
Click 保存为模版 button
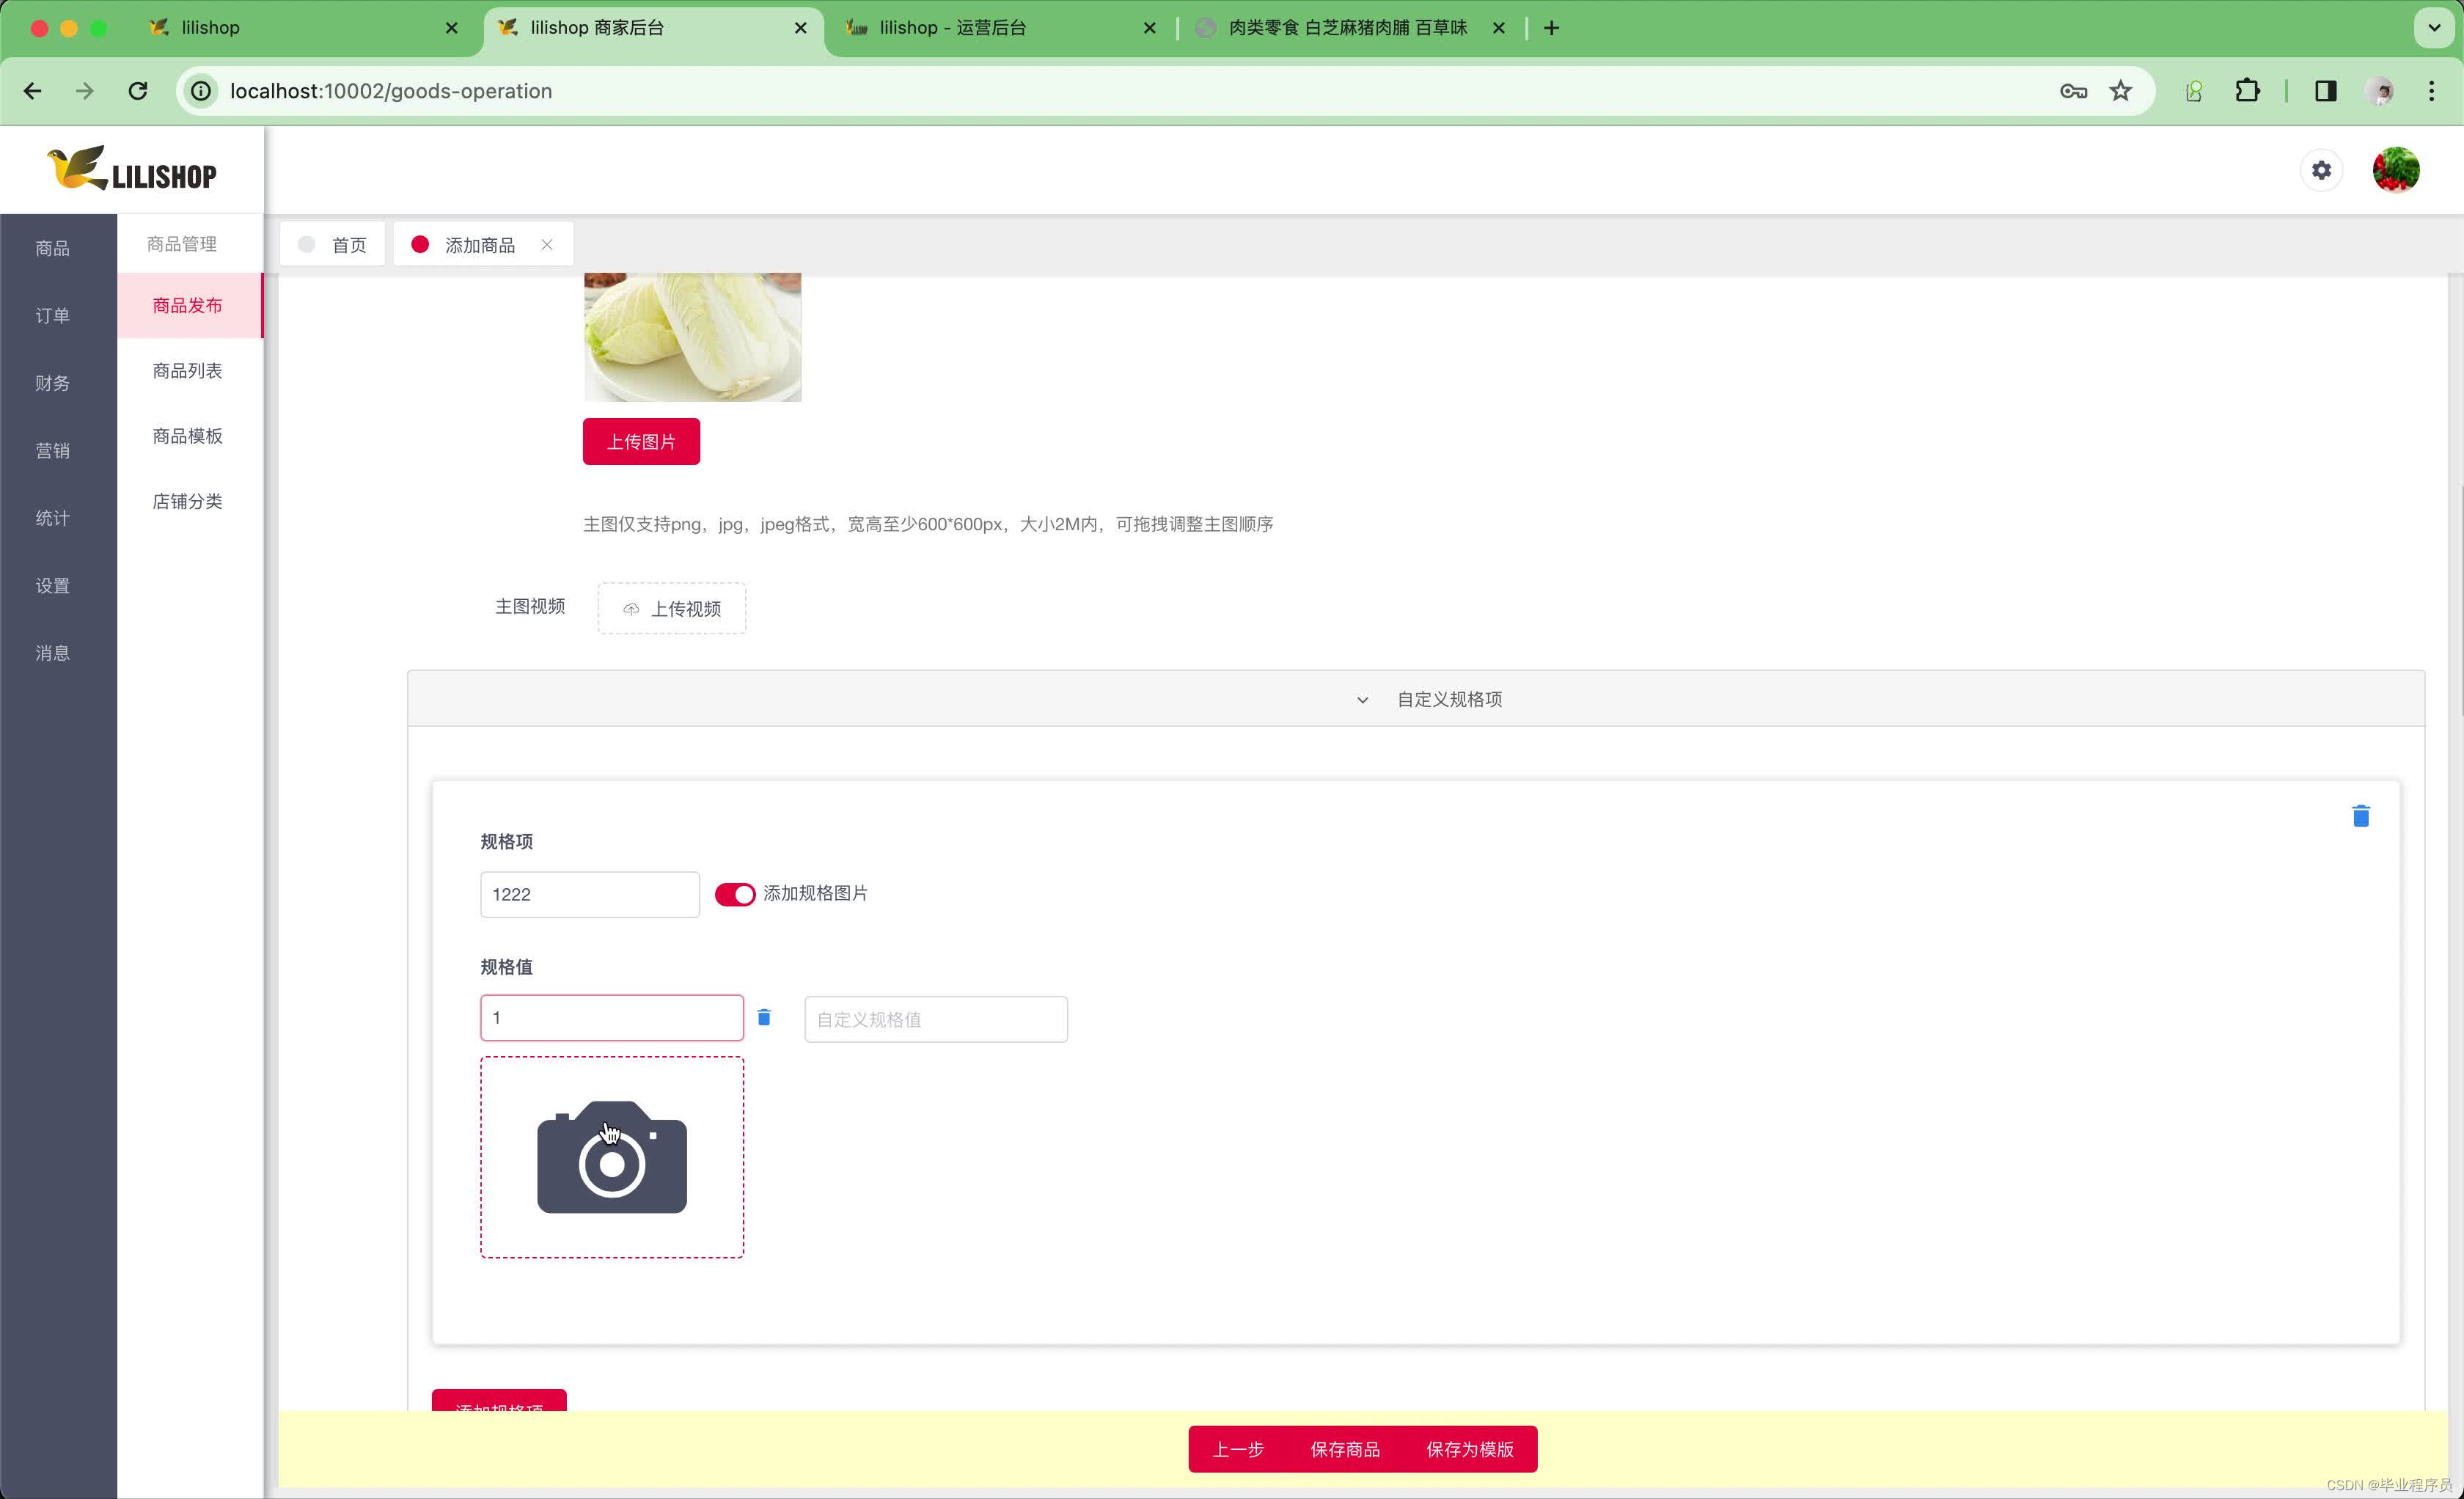pos(1470,1449)
